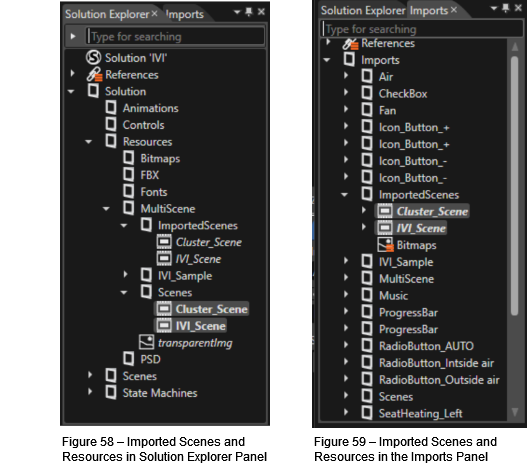Select the highlighted IVI_Scene icon in Imports panel
The height and width of the screenshot is (469, 527).
coord(385,228)
